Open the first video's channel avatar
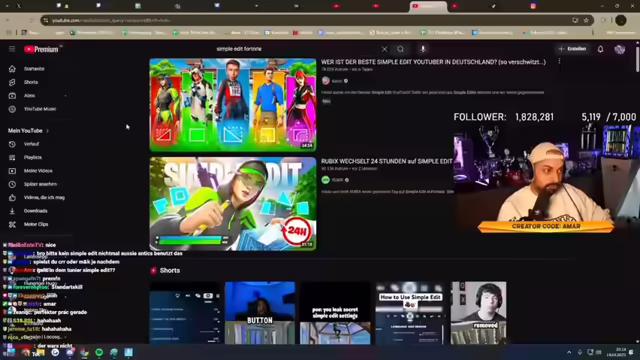This screenshot has width=640, height=360. coord(326,81)
